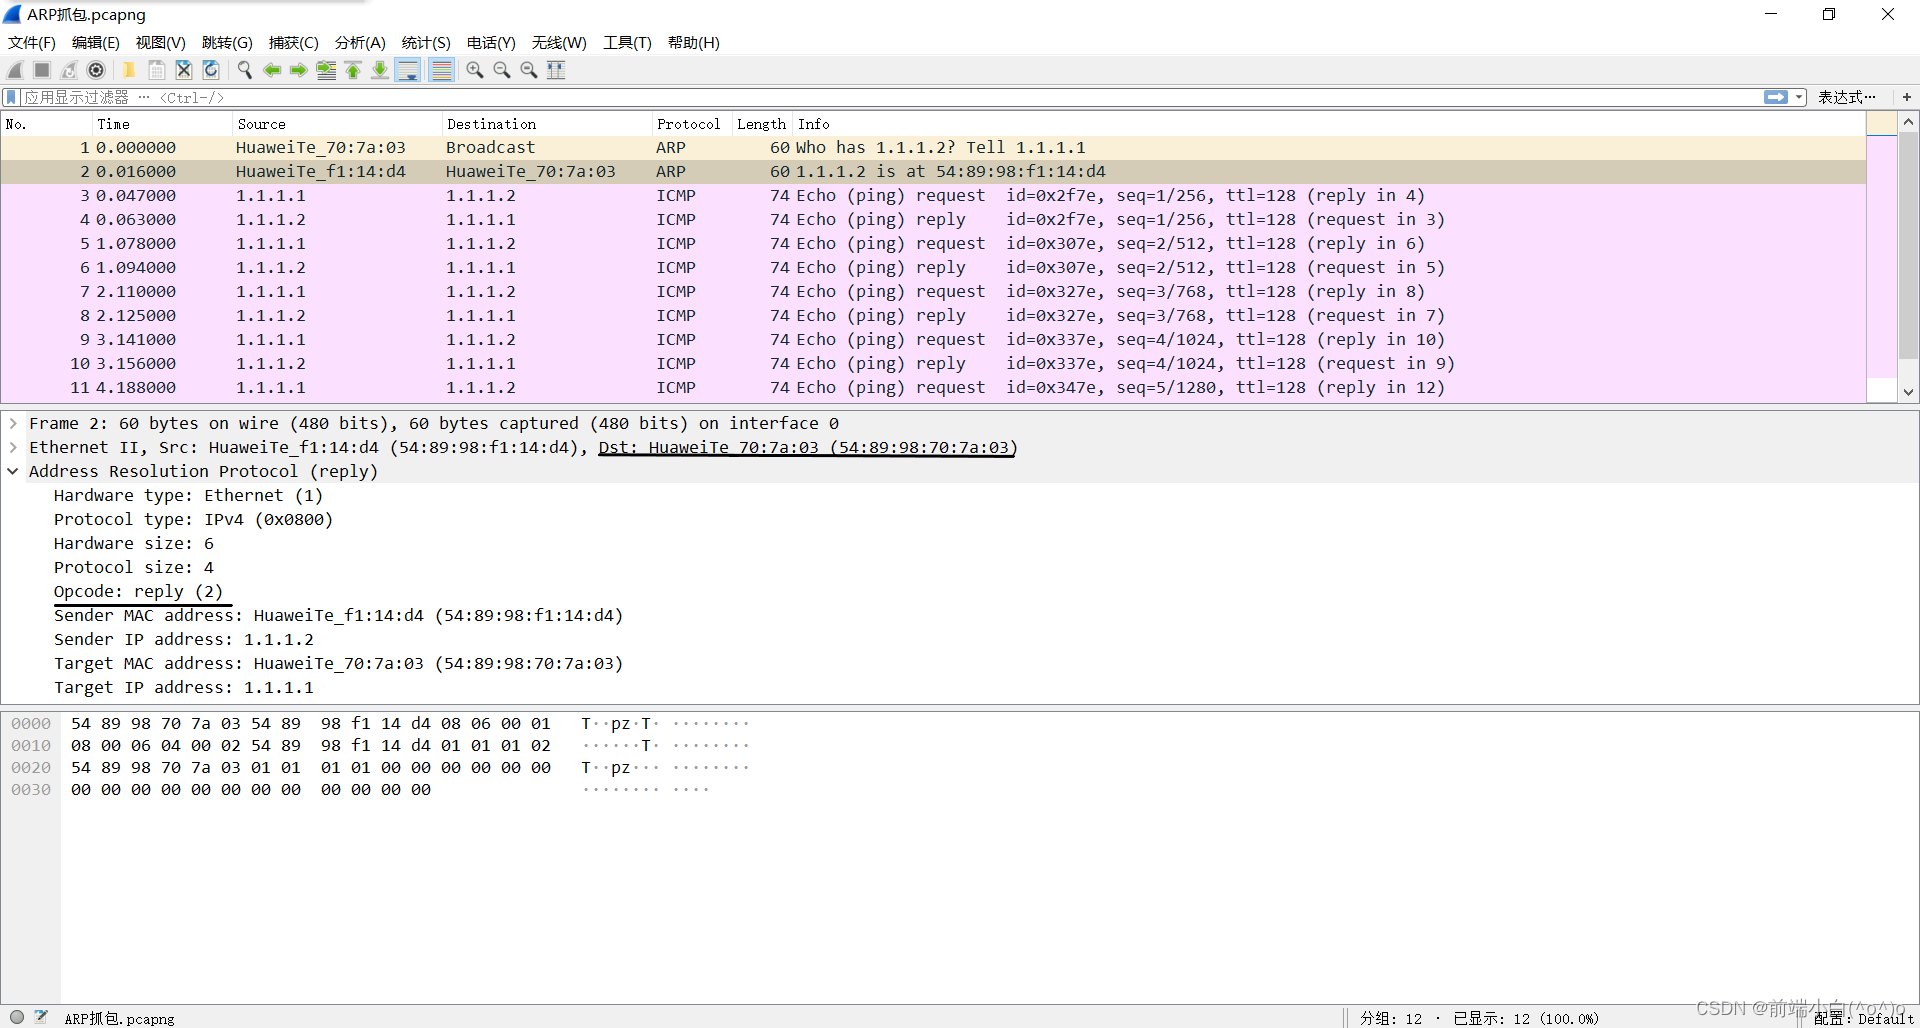
Task: Click the zoom out text icon
Action: [502, 70]
